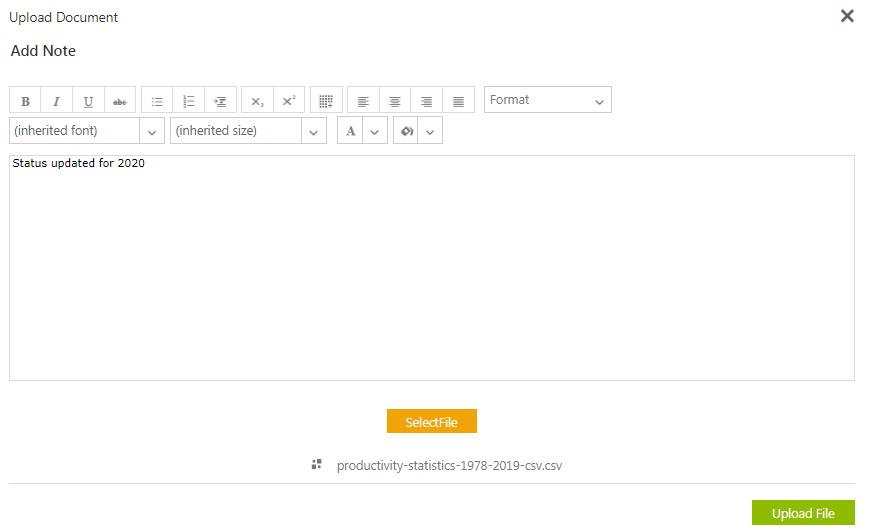869x529 pixels.
Task: Justify the note text
Action: point(458,101)
